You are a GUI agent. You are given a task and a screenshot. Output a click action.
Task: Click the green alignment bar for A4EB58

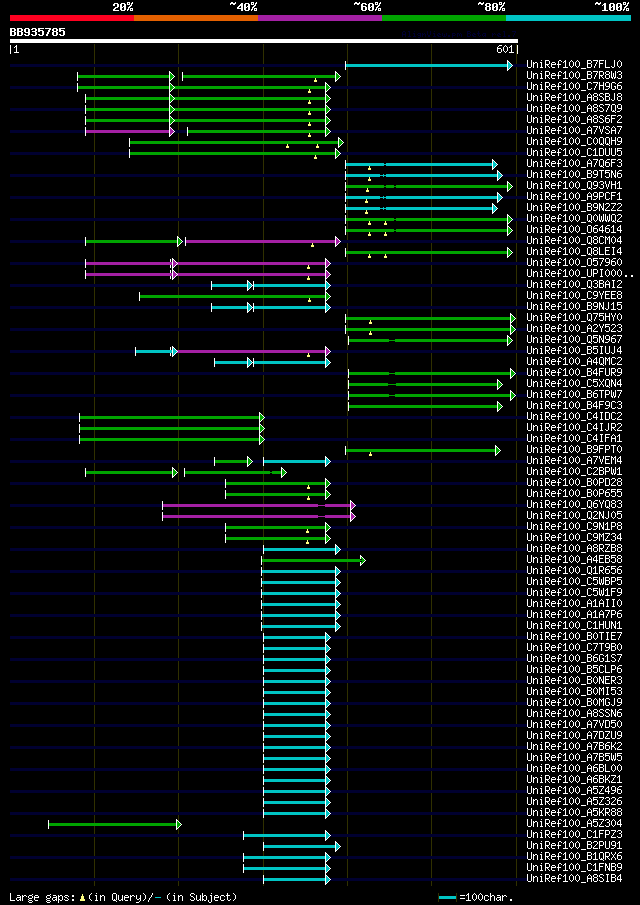point(311,560)
